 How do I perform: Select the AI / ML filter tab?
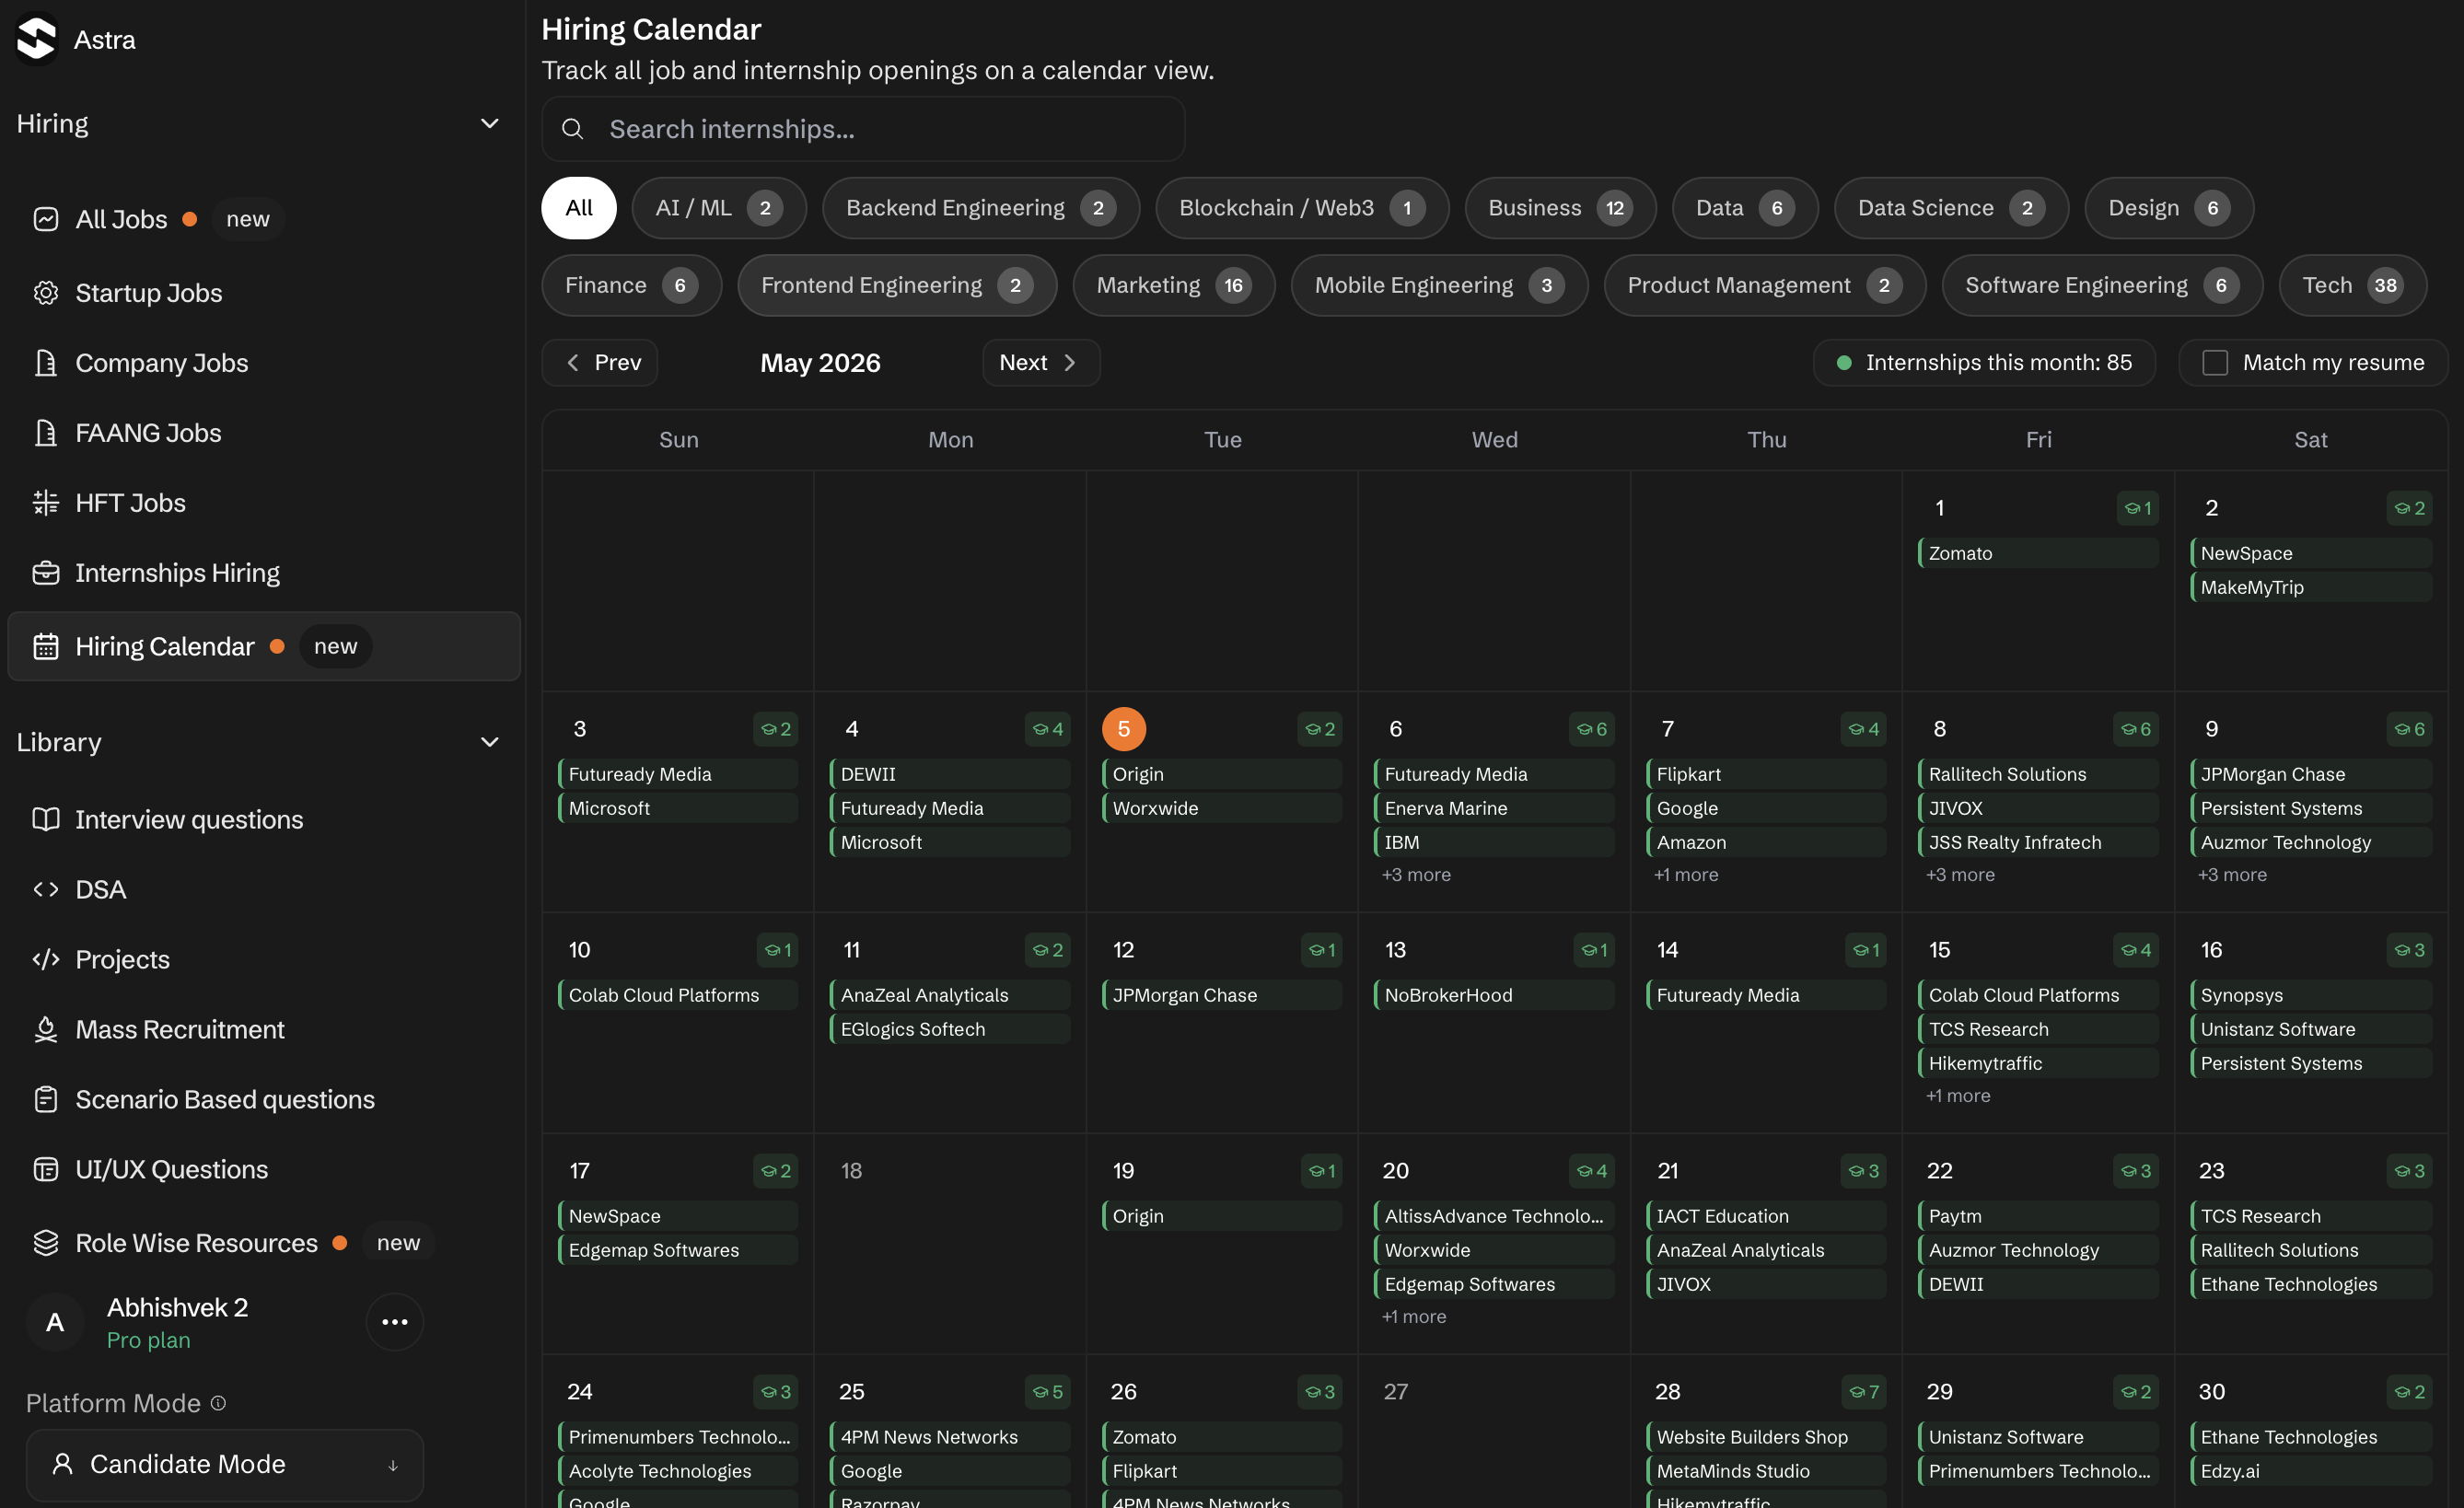(719, 208)
